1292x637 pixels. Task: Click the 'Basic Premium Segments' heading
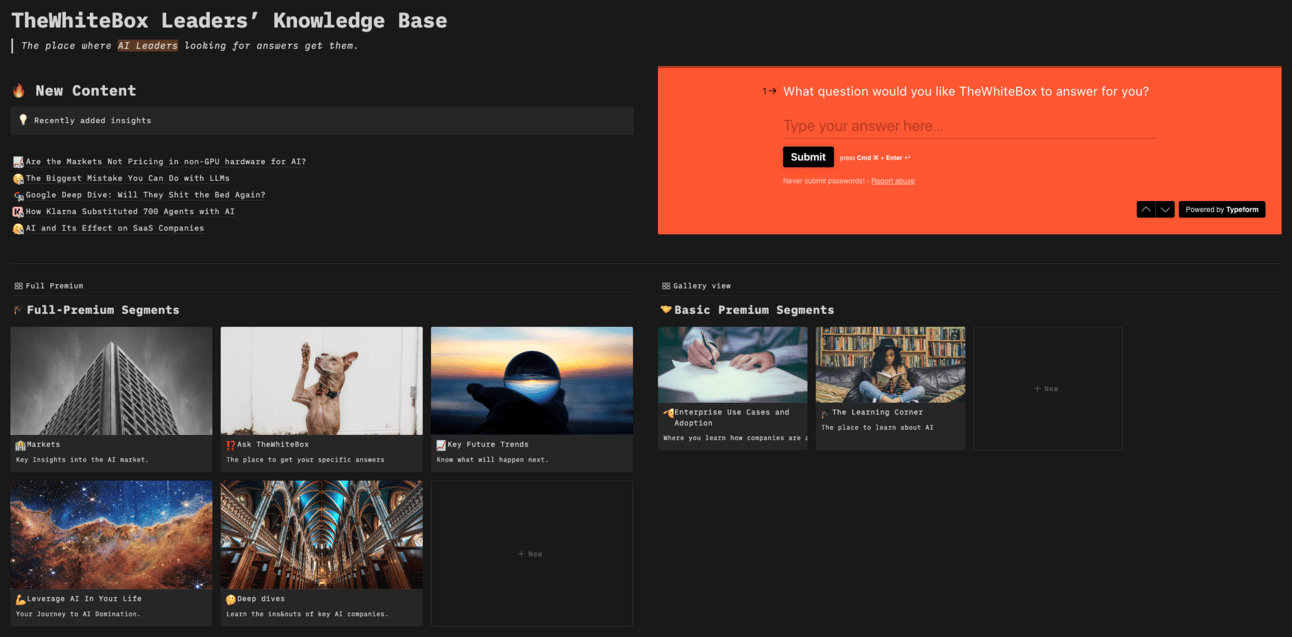coord(754,310)
